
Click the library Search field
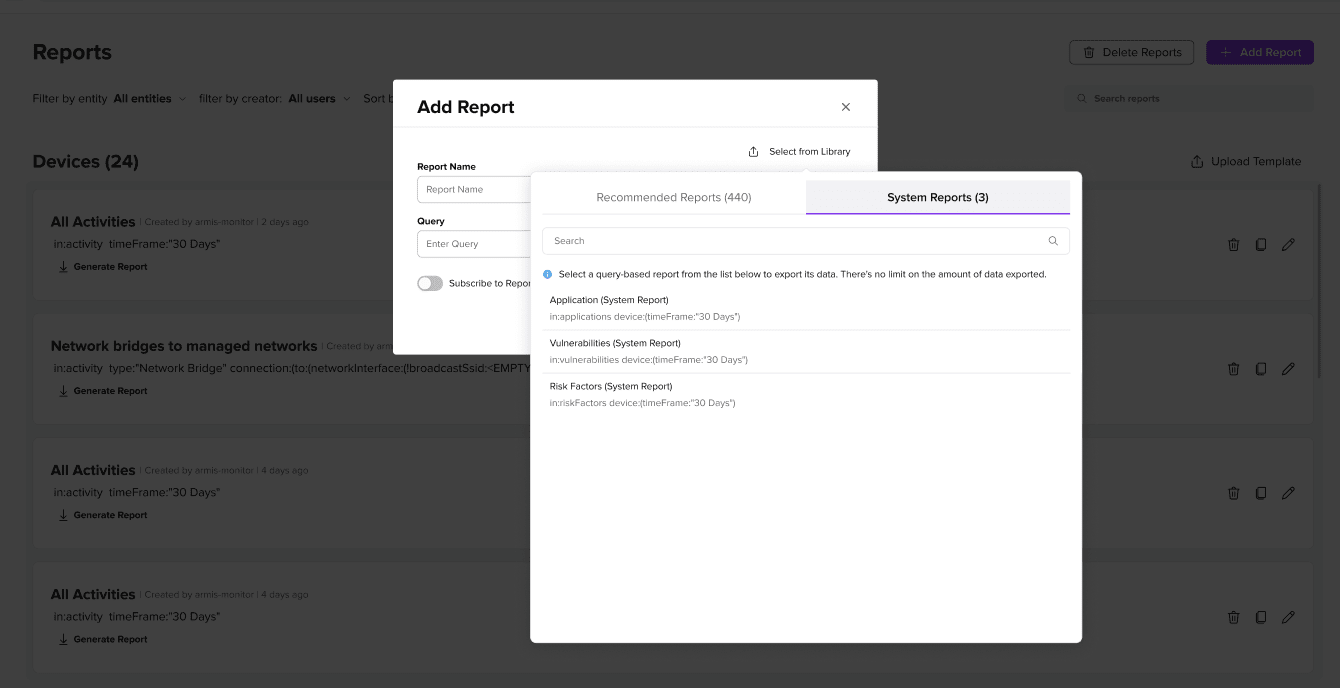point(806,241)
